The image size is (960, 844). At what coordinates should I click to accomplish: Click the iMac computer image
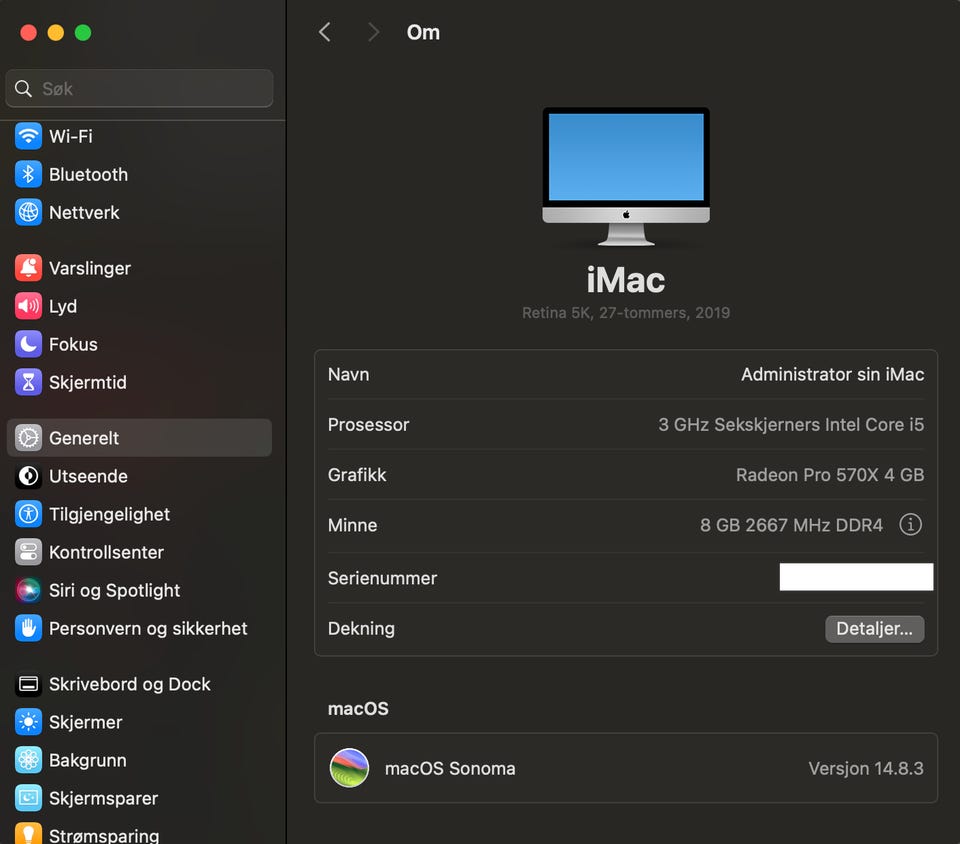(626, 176)
